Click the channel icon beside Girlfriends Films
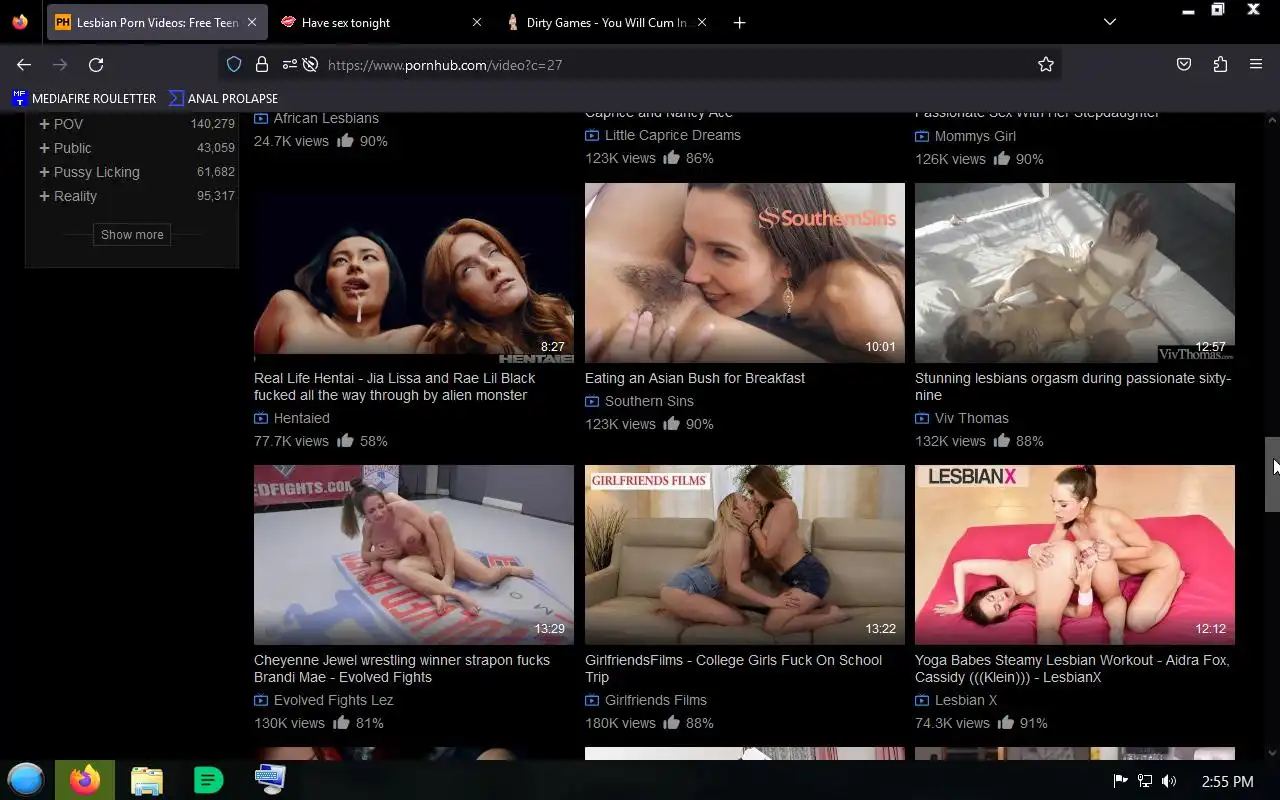This screenshot has height=800, width=1280. pyautogui.click(x=592, y=700)
